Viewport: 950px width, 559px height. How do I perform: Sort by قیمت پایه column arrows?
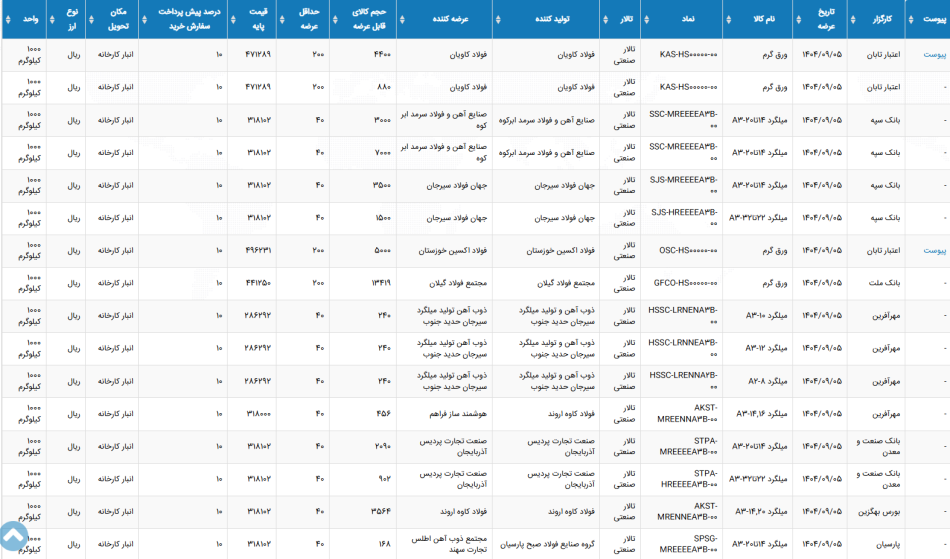point(233,19)
